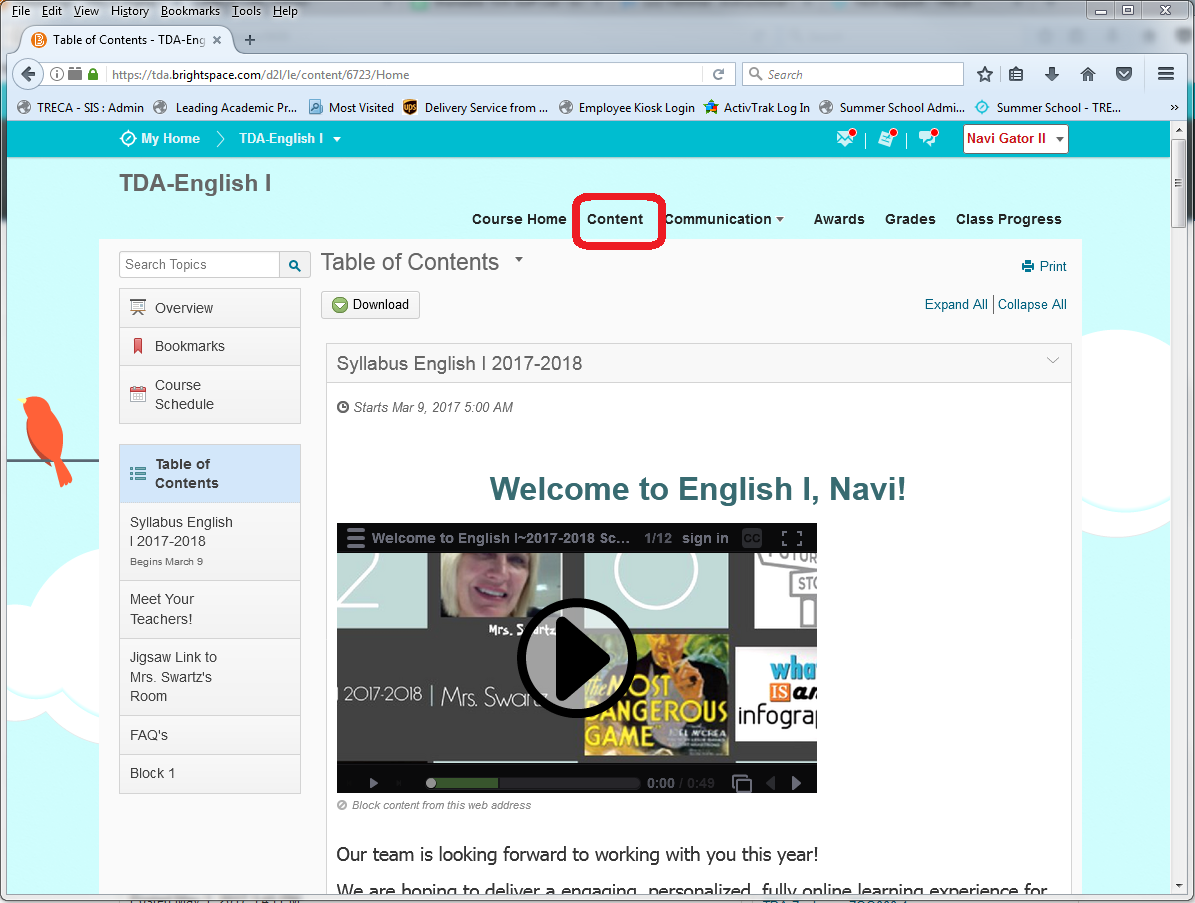1195x903 pixels.
Task: Click the green padlock security icon
Action: click(x=93, y=74)
